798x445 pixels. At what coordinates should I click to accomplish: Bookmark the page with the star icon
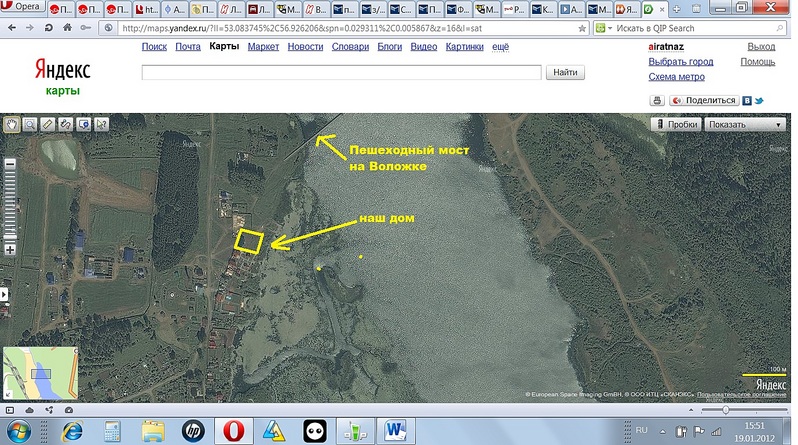point(582,29)
